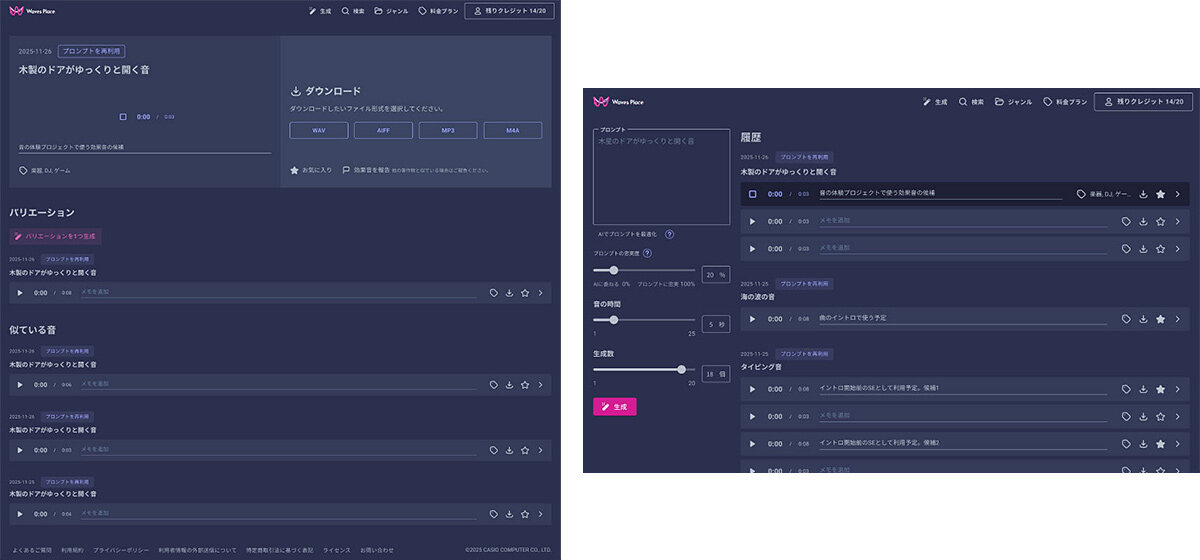Unfavorite the 海の波の音 sound via its star
1200x560 pixels.
tap(1160, 319)
